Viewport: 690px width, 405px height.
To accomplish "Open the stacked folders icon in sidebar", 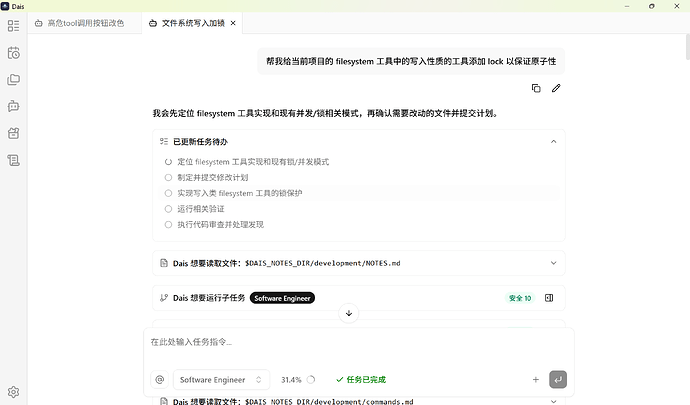I will point(14,80).
